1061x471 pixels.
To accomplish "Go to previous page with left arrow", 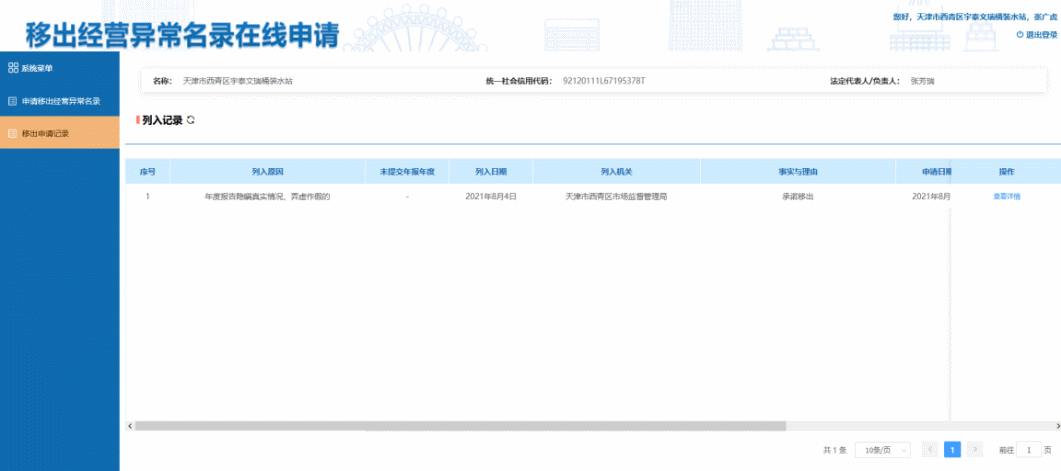I will tap(930, 450).
